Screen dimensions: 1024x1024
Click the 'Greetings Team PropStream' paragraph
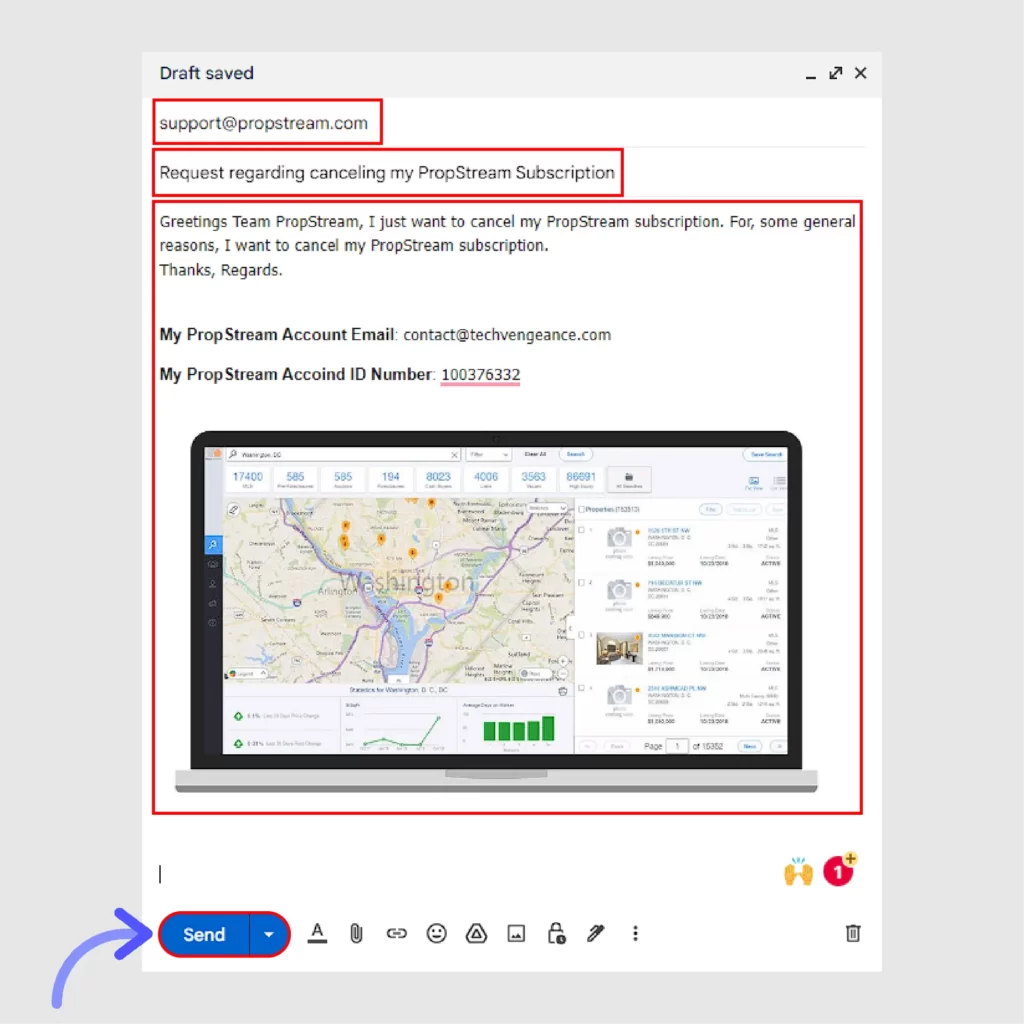(507, 233)
